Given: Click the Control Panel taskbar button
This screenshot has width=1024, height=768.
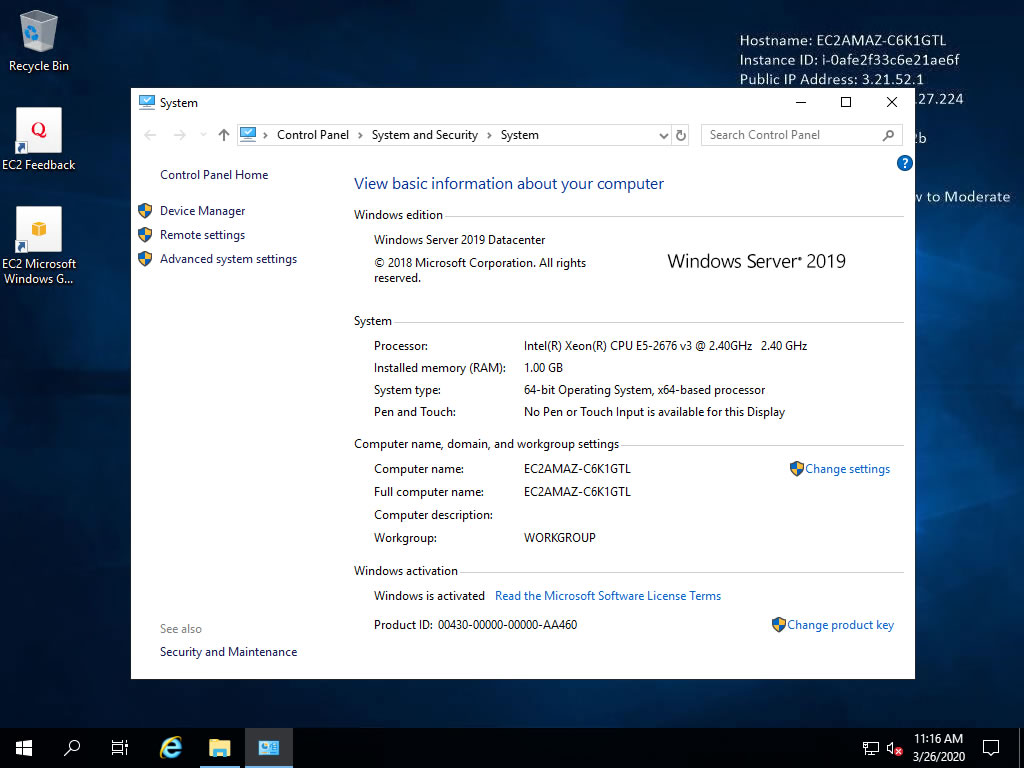Looking at the screenshot, I should [268, 748].
